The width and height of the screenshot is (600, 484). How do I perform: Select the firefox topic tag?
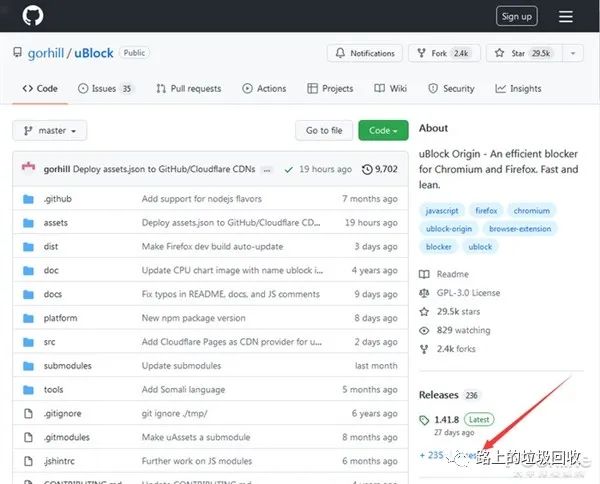pyautogui.click(x=486, y=211)
